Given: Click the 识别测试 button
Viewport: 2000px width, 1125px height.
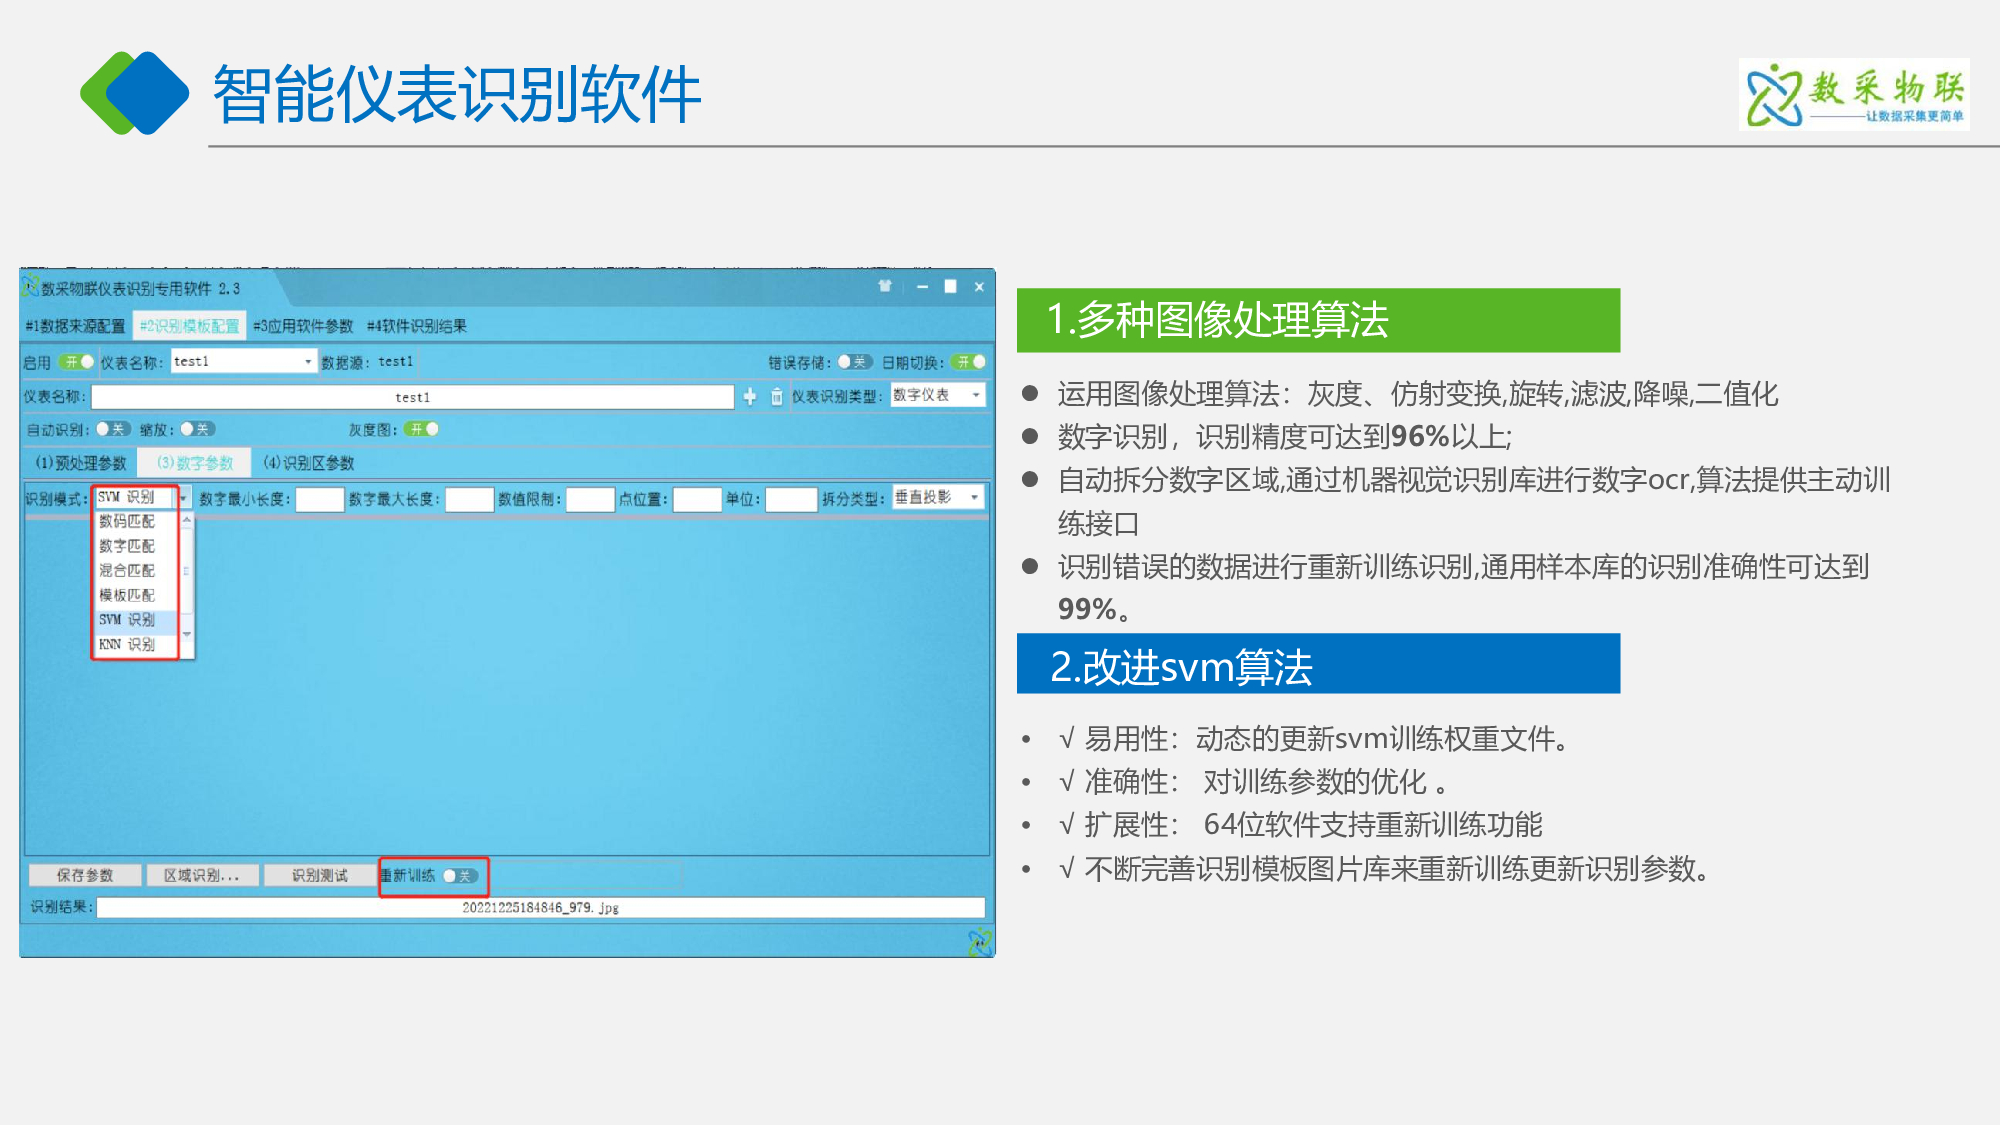Looking at the screenshot, I should (x=320, y=876).
